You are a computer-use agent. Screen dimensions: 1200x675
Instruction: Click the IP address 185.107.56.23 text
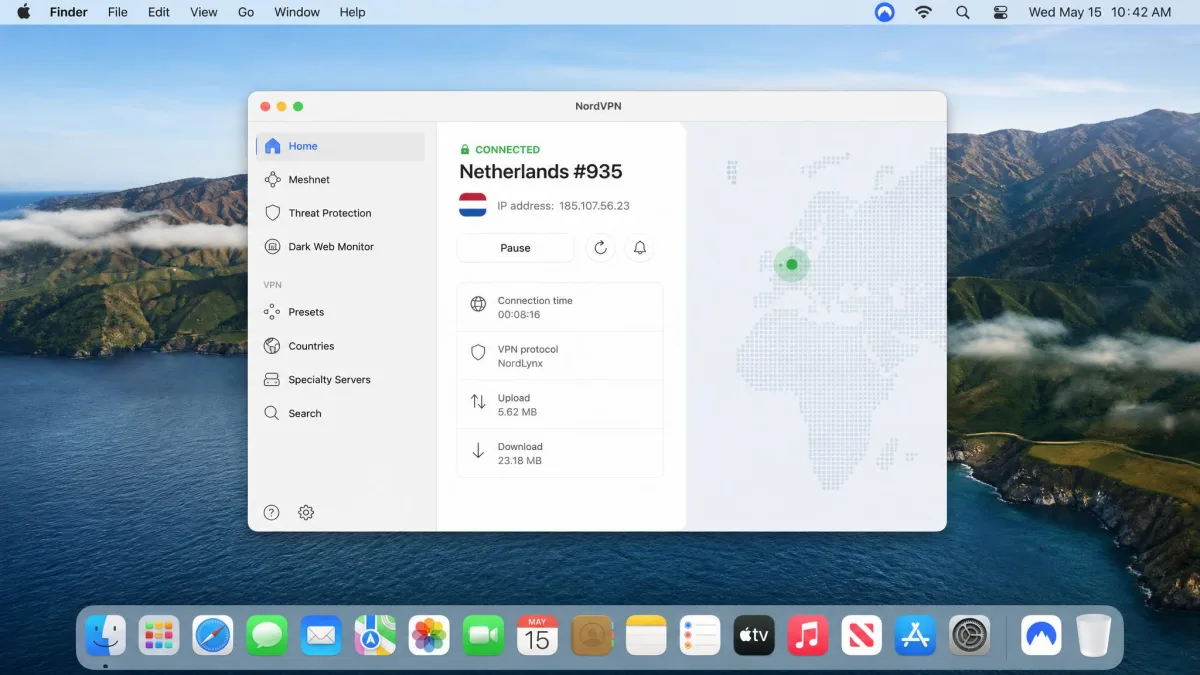563,206
